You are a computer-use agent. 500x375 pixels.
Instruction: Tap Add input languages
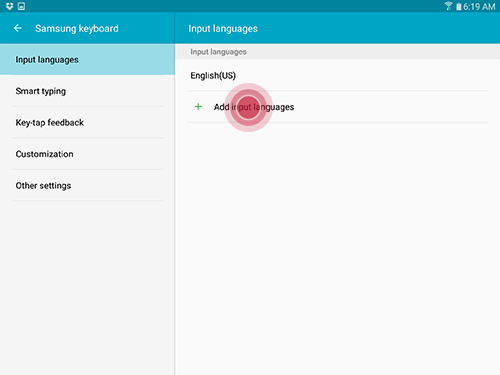pyautogui.click(x=337, y=107)
